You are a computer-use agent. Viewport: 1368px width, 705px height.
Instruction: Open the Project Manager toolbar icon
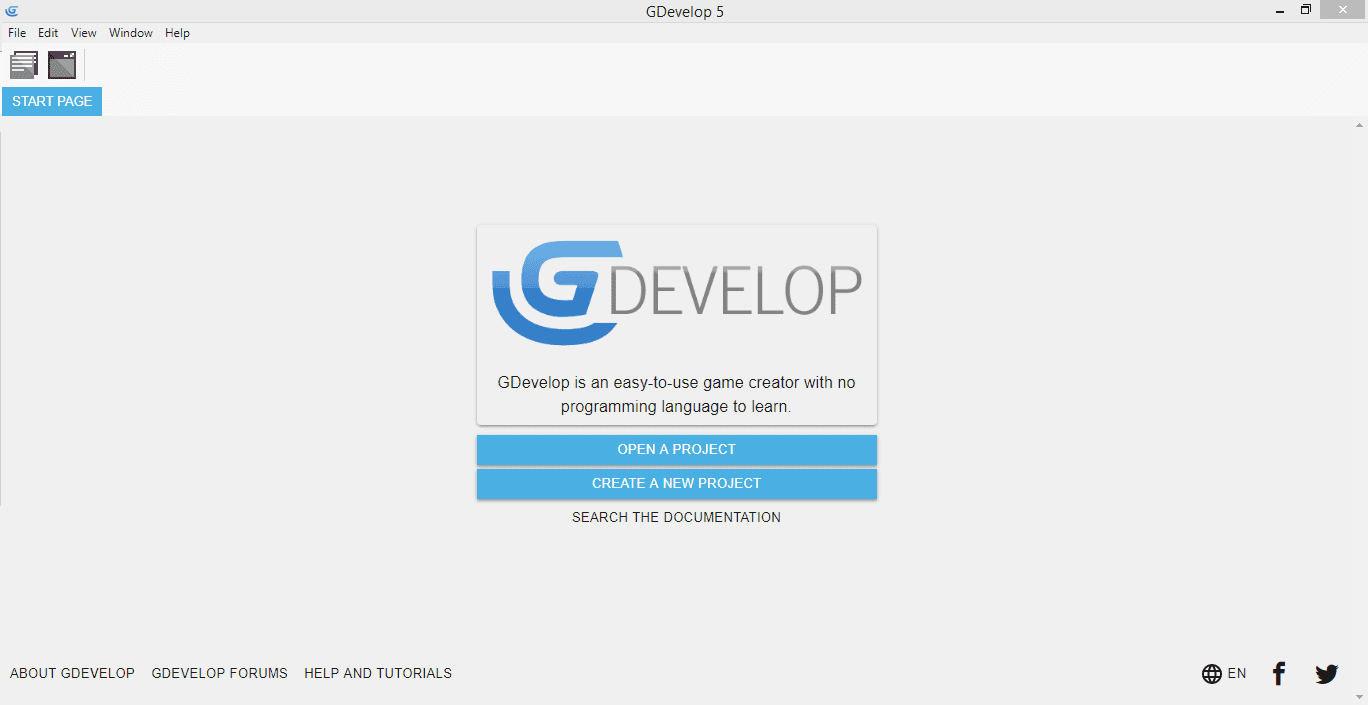[24, 66]
